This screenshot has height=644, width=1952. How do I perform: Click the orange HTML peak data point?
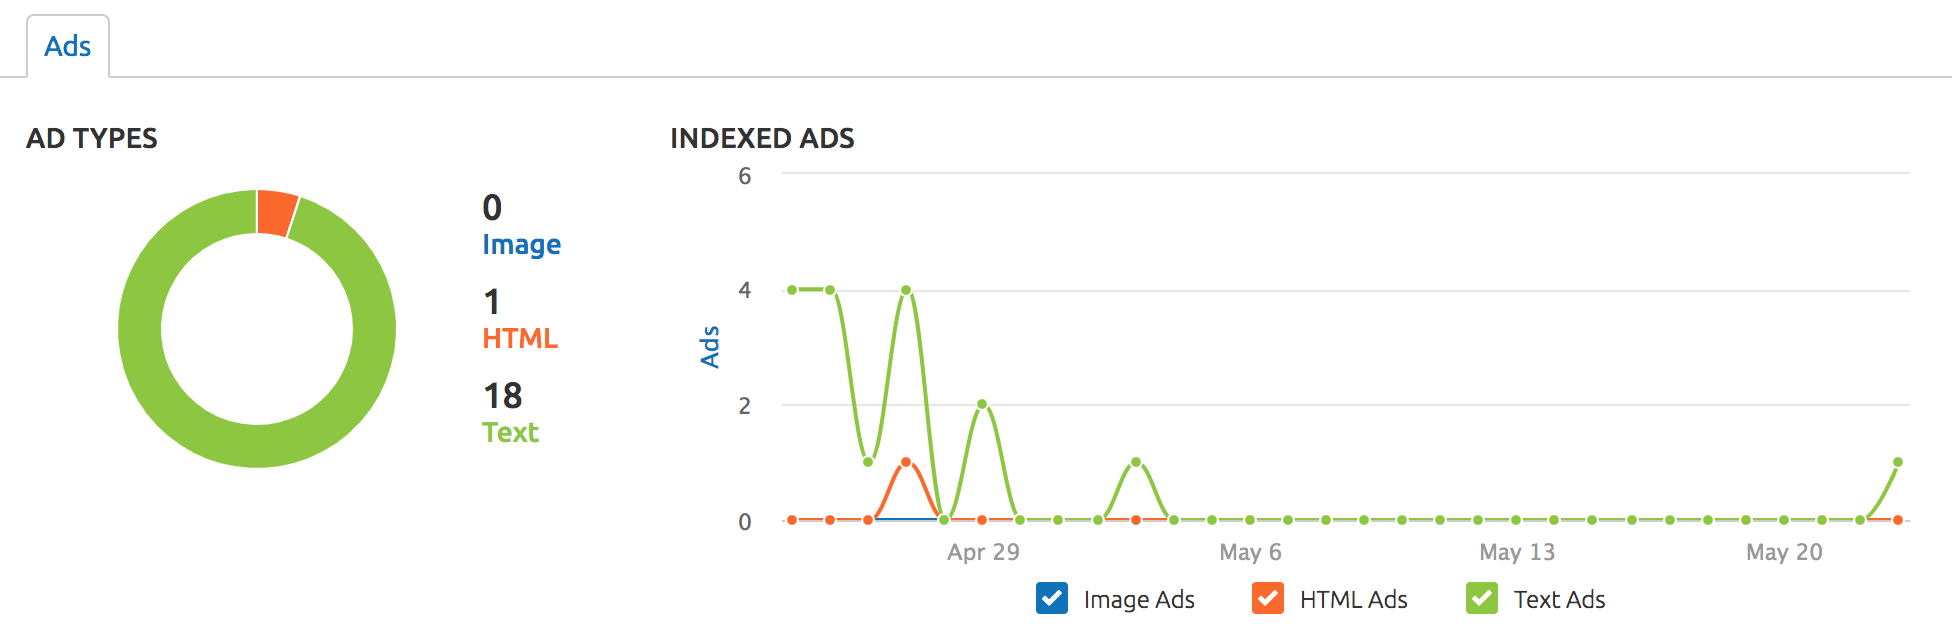pyautogui.click(x=906, y=462)
